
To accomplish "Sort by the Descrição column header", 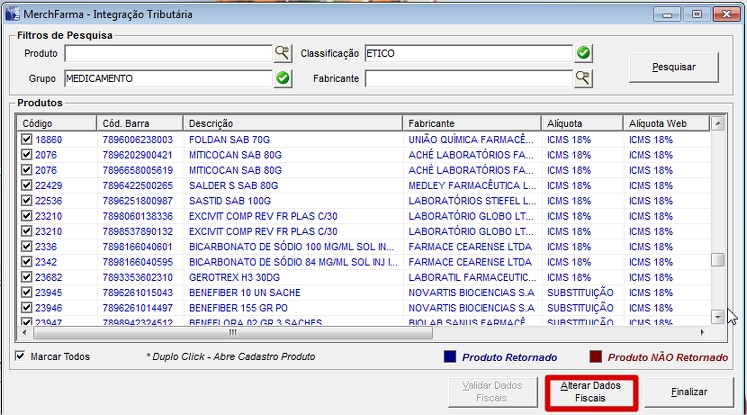I will pyautogui.click(x=292, y=123).
